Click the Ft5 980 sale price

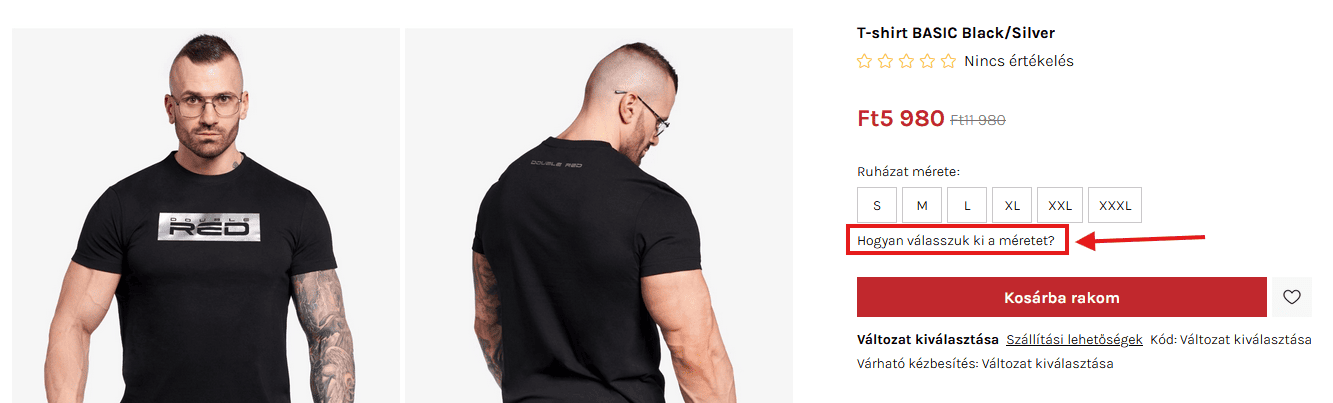[901, 118]
